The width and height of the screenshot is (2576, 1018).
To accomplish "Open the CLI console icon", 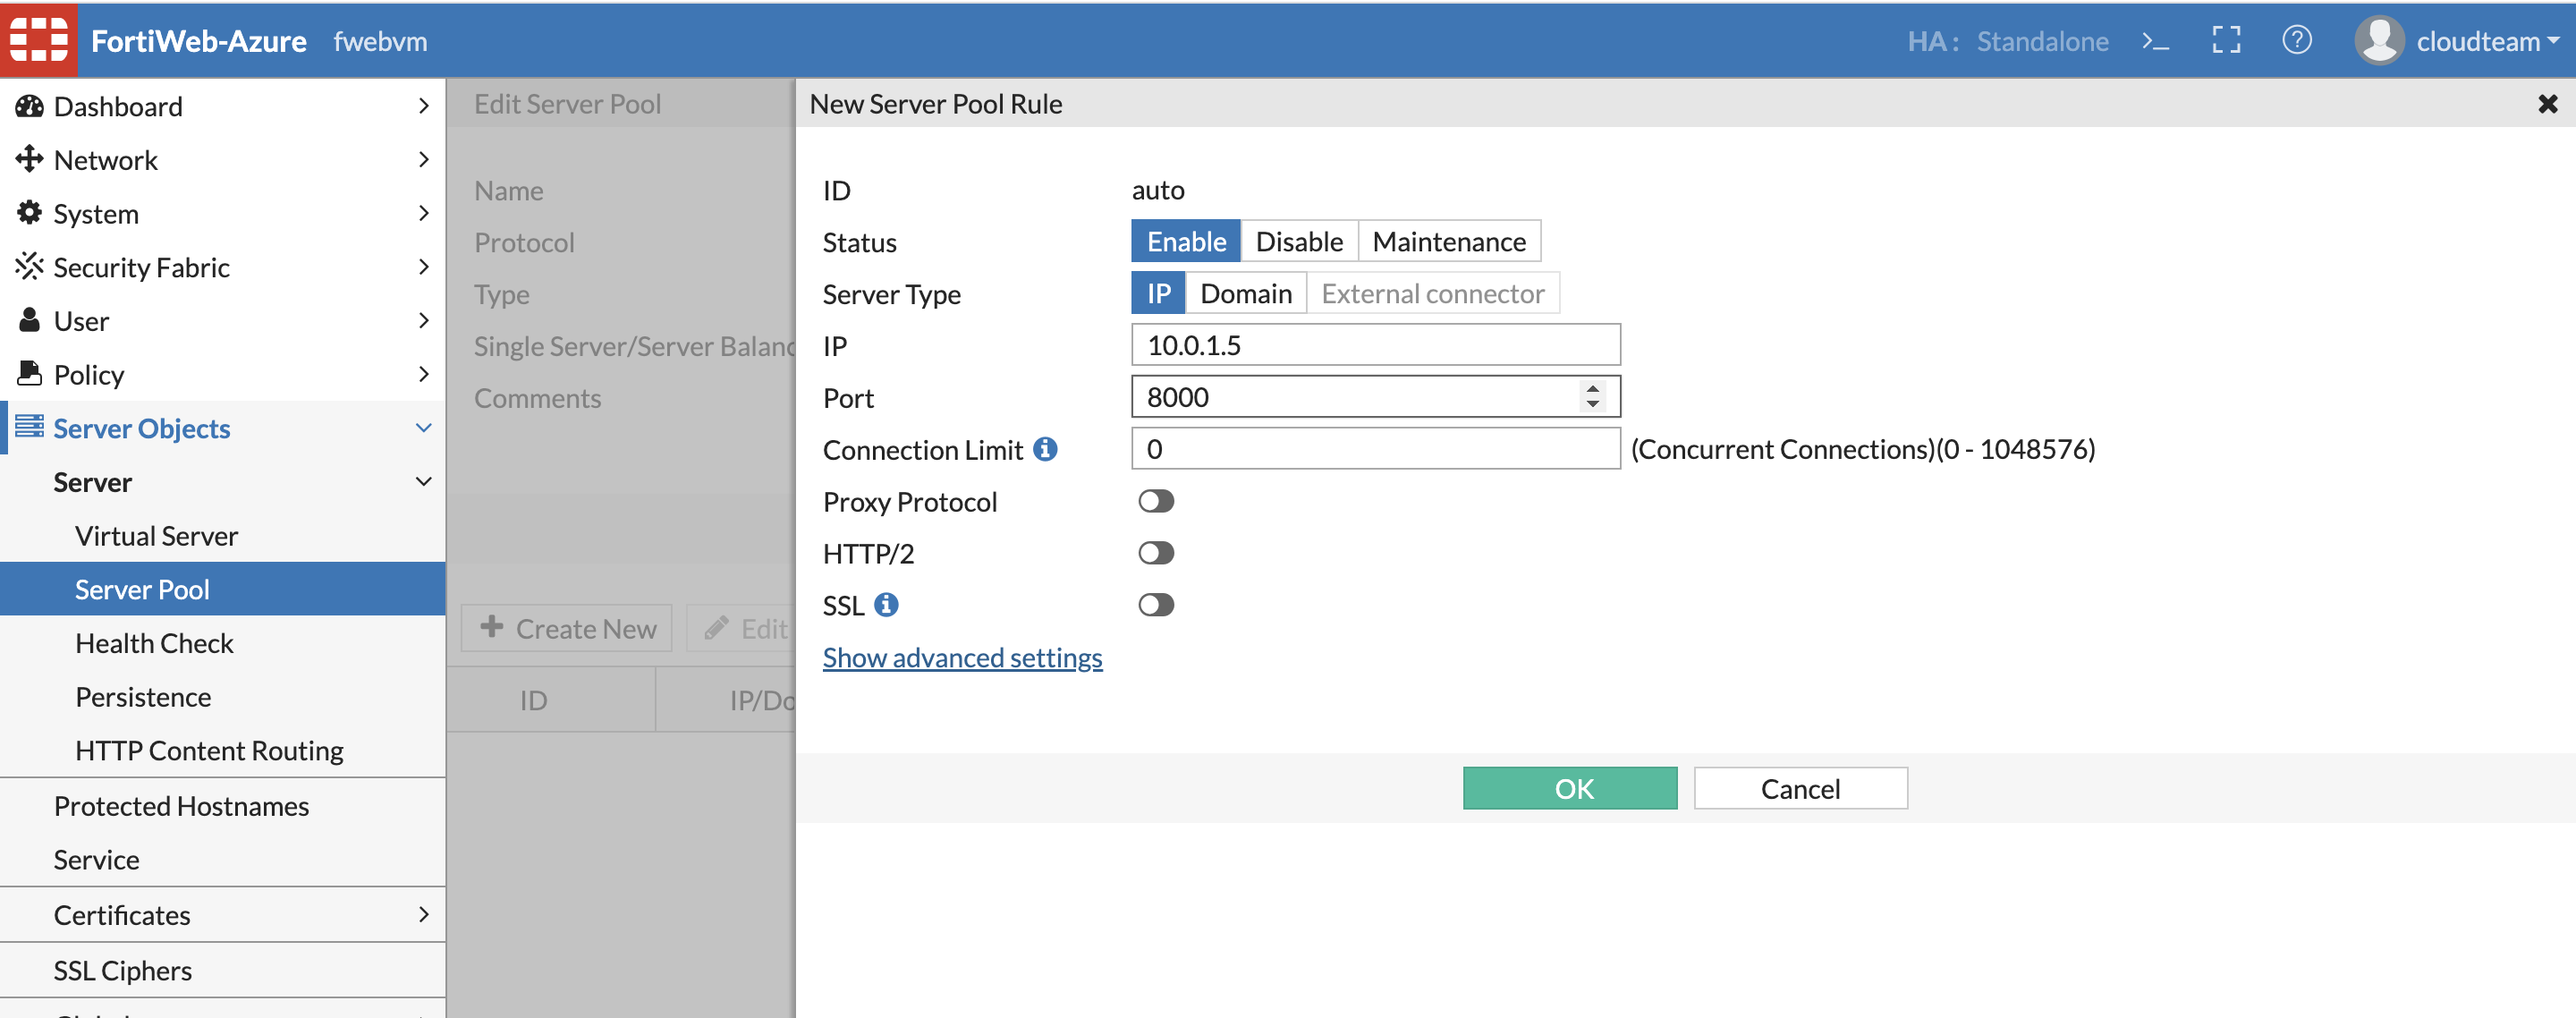I will tap(2155, 41).
